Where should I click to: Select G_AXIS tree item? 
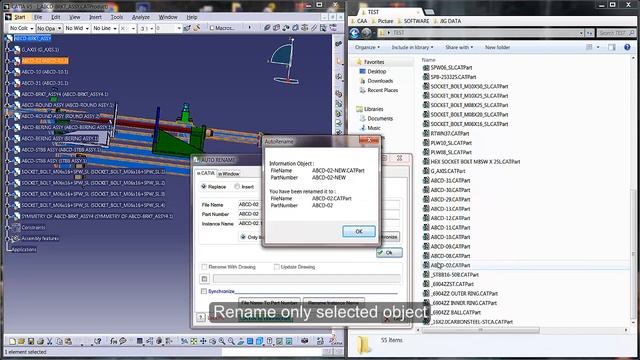coord(40,49)
